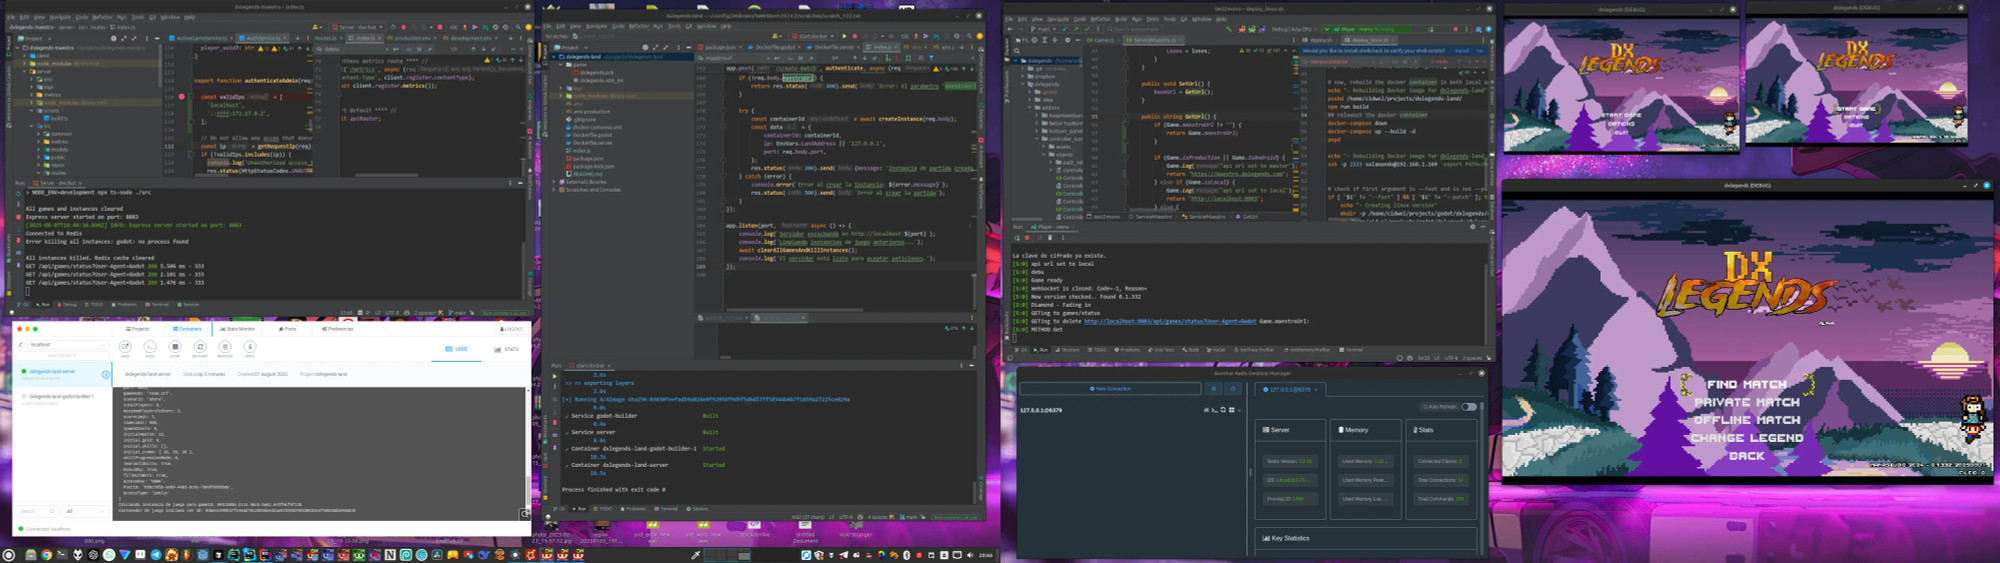The image size is (2000, 563).
Task: Click the Connected Clients field in the Stats card
Action: pyautogui.click(x=1441, y=461)
